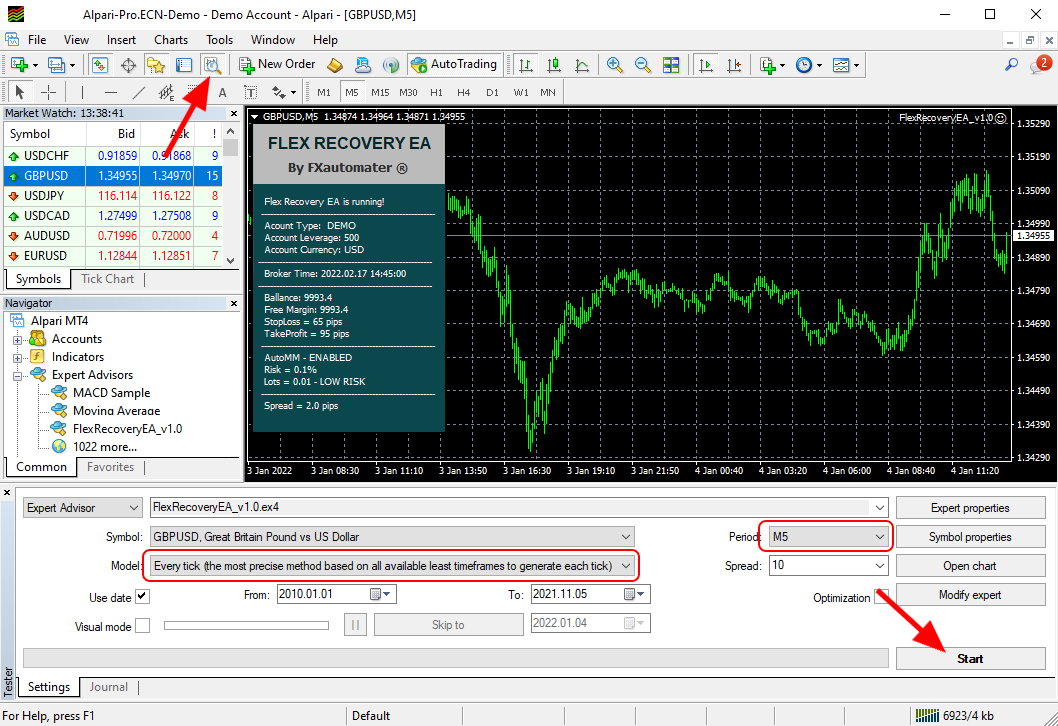Select the Cursor arrow tool

point(20,92)
